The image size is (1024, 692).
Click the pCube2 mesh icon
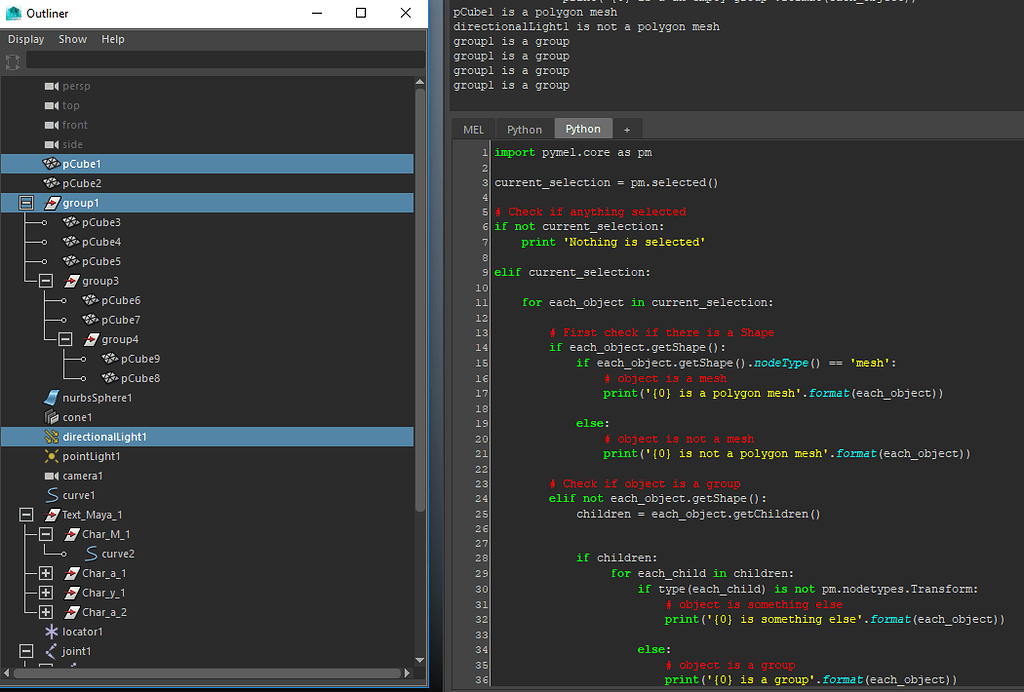tap(51, 183)
